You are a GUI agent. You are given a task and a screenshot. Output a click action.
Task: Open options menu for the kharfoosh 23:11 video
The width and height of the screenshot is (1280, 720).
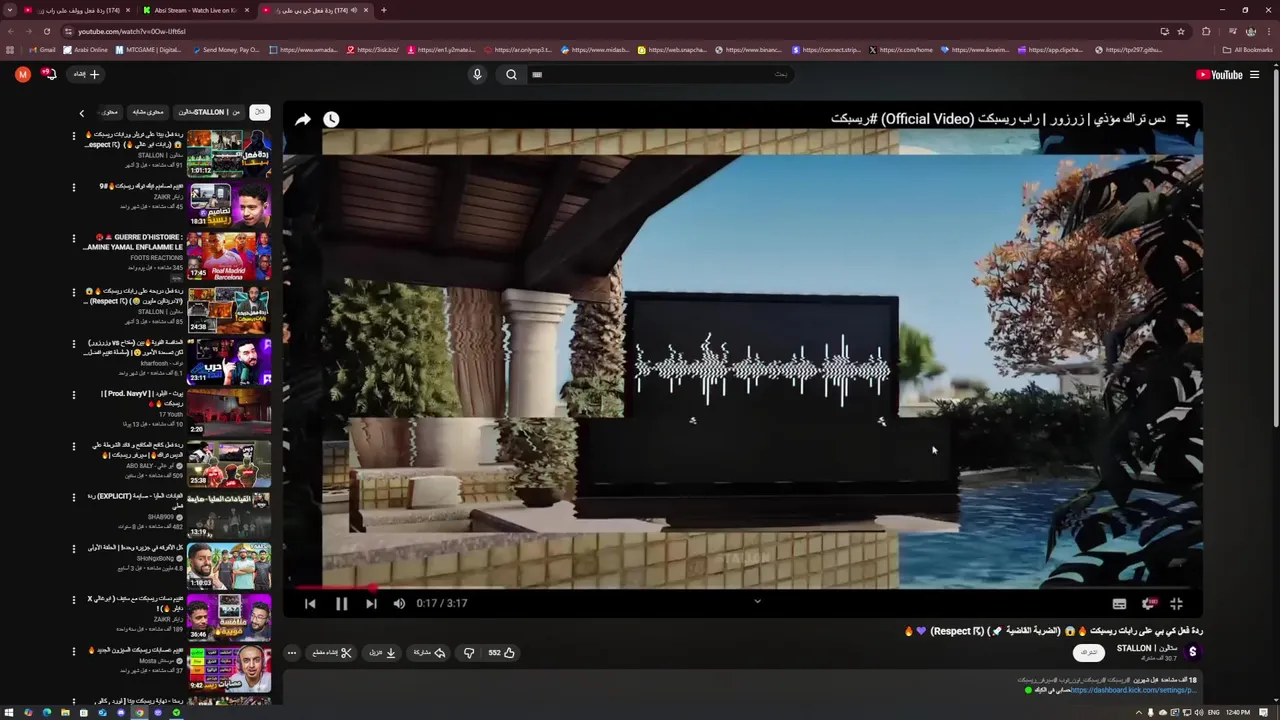point(73,343)
